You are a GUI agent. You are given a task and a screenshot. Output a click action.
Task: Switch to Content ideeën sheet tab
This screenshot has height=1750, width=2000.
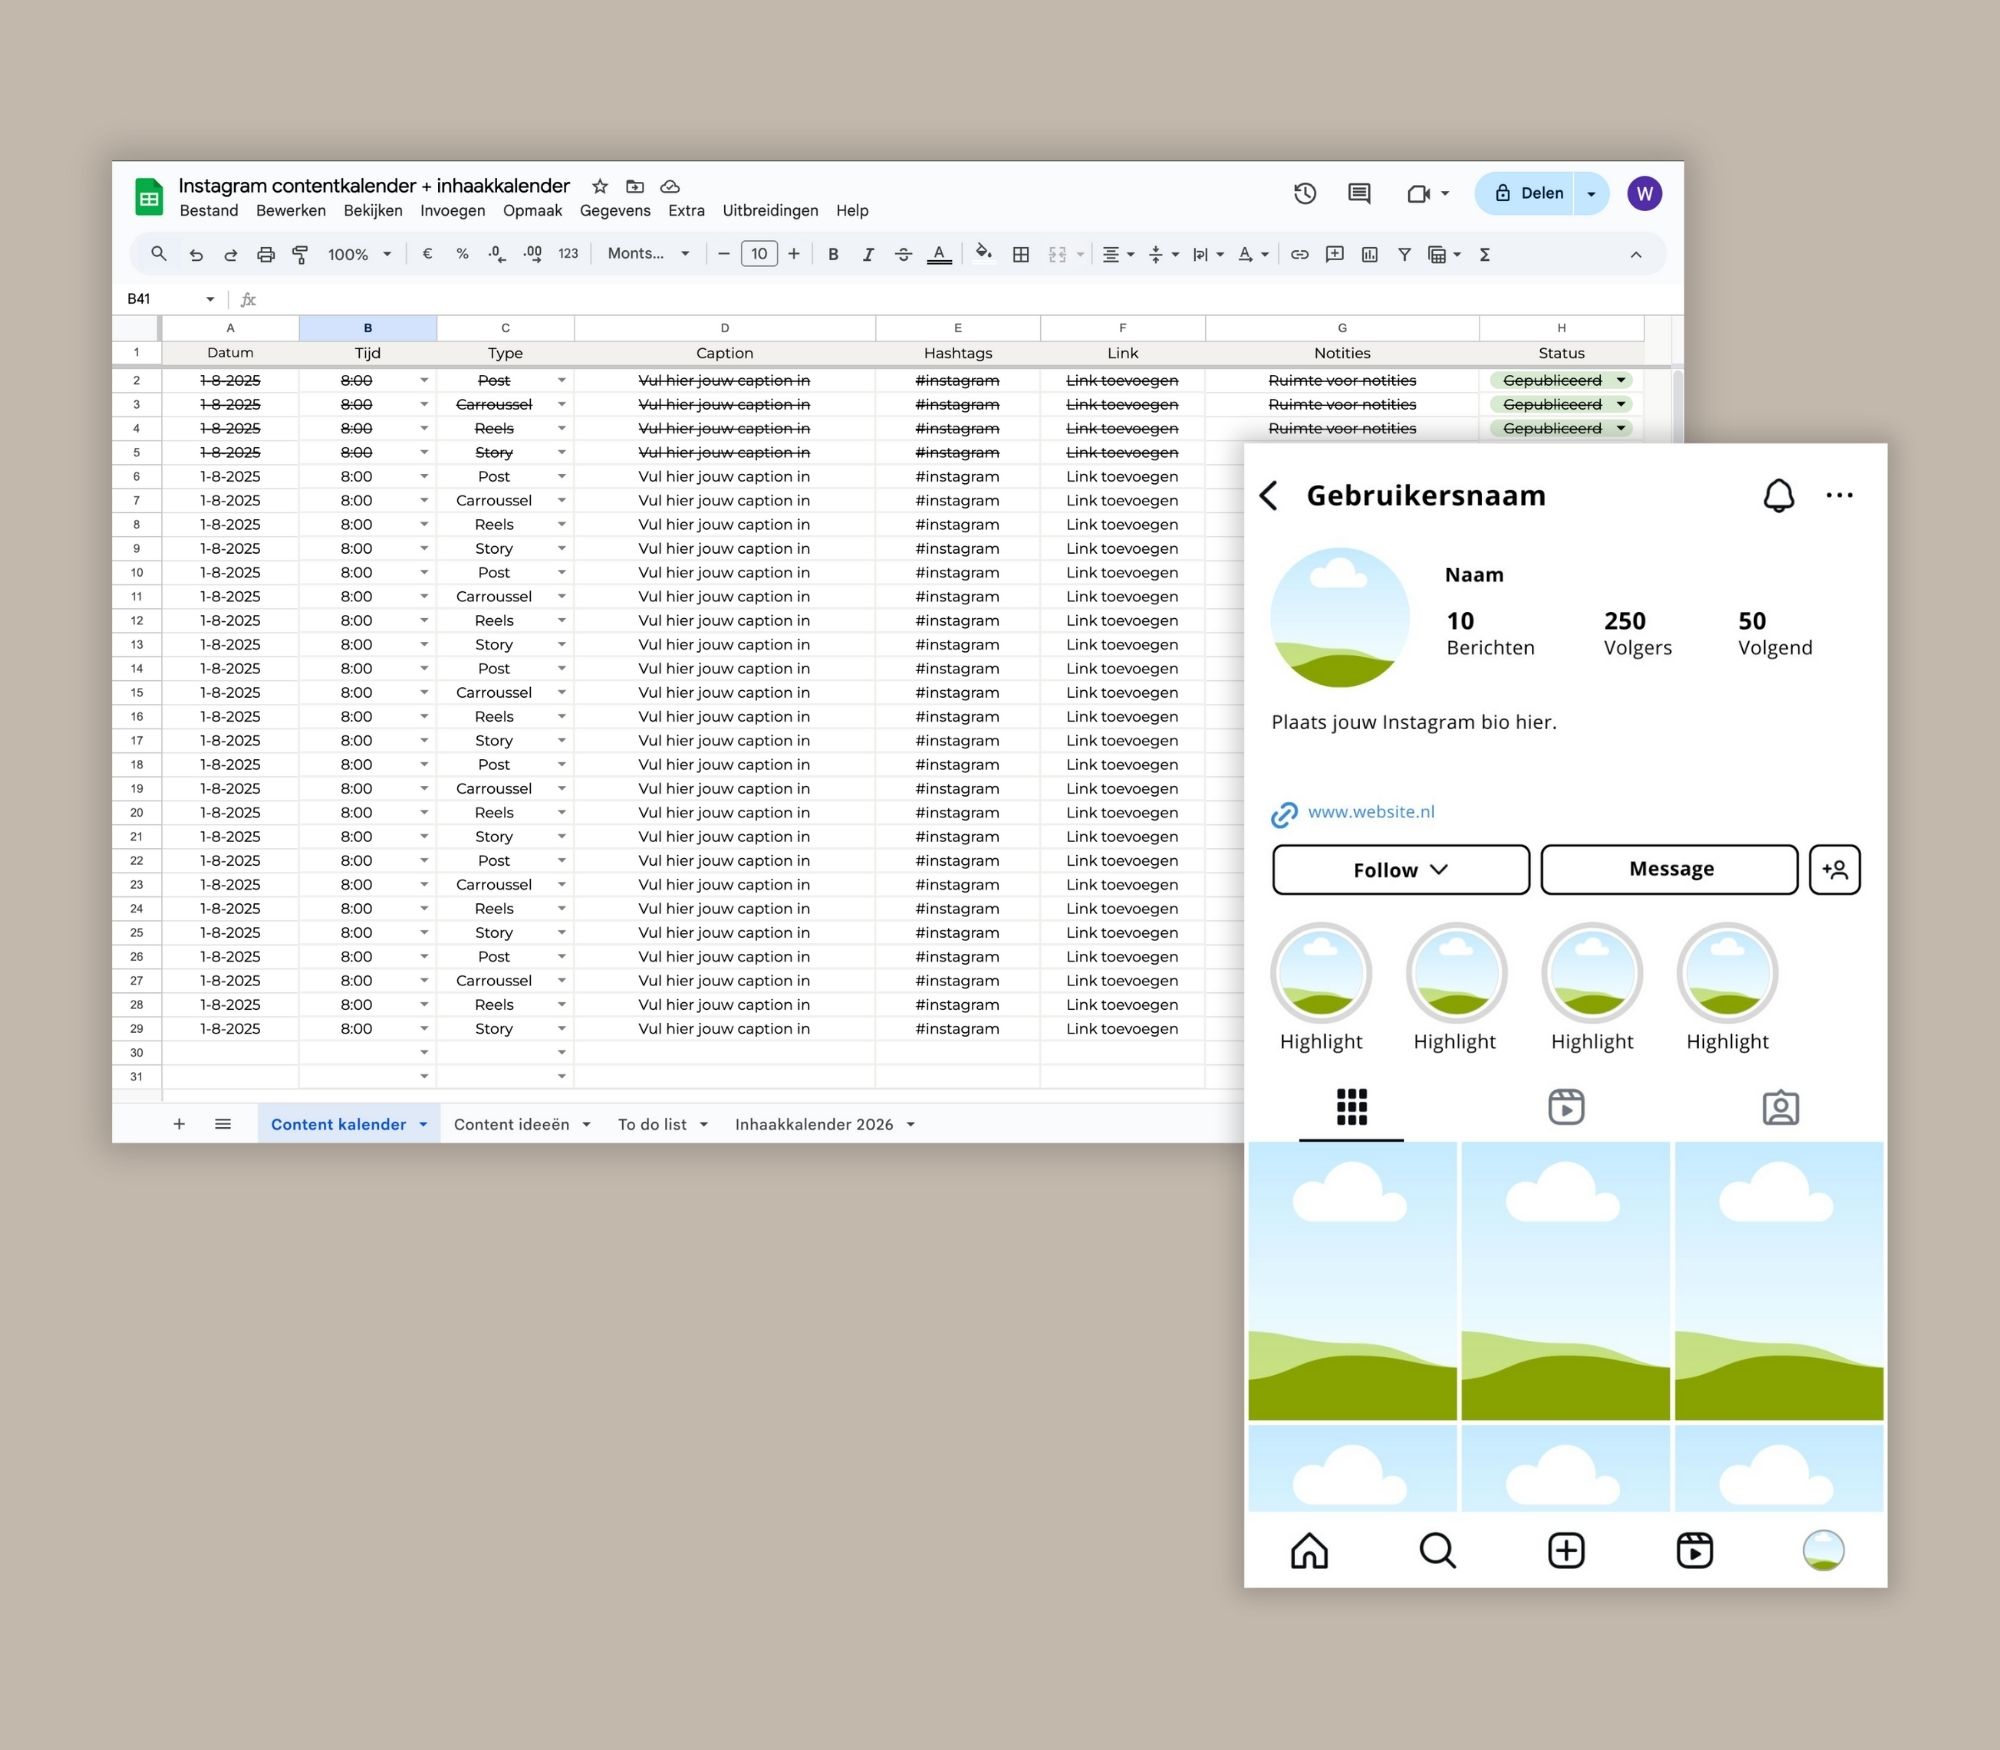coord(511,1124)
